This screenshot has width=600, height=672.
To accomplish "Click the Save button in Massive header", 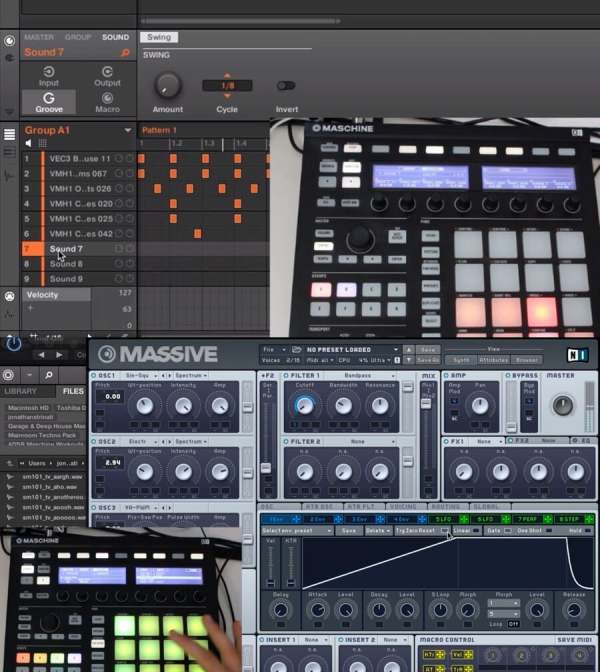I will tap(428, 350).
